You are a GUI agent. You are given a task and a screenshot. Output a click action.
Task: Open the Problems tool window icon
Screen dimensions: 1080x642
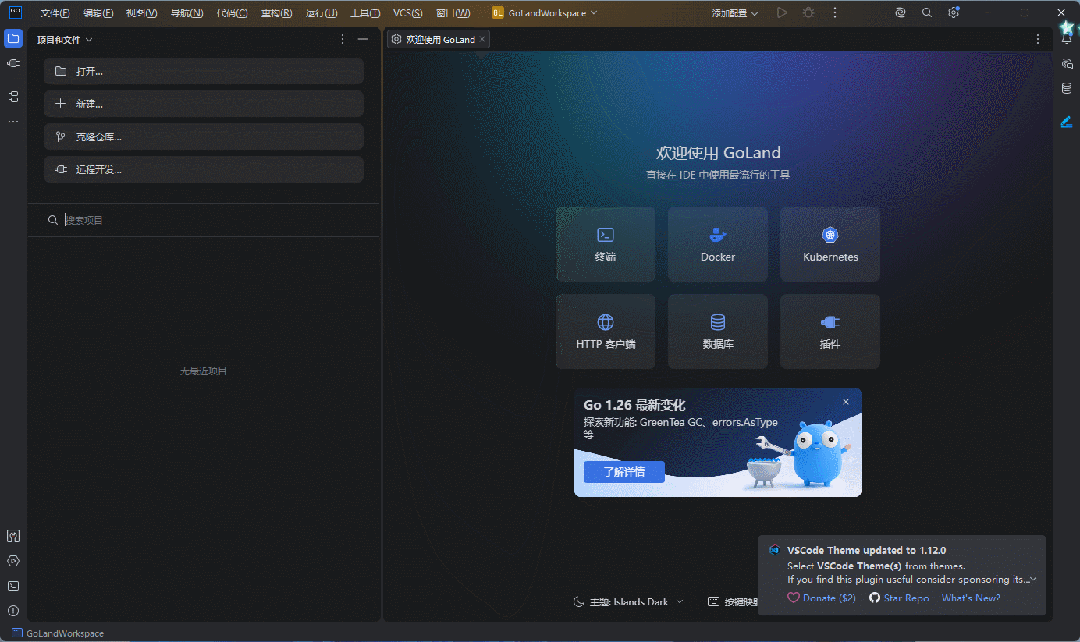click(13, 610)
